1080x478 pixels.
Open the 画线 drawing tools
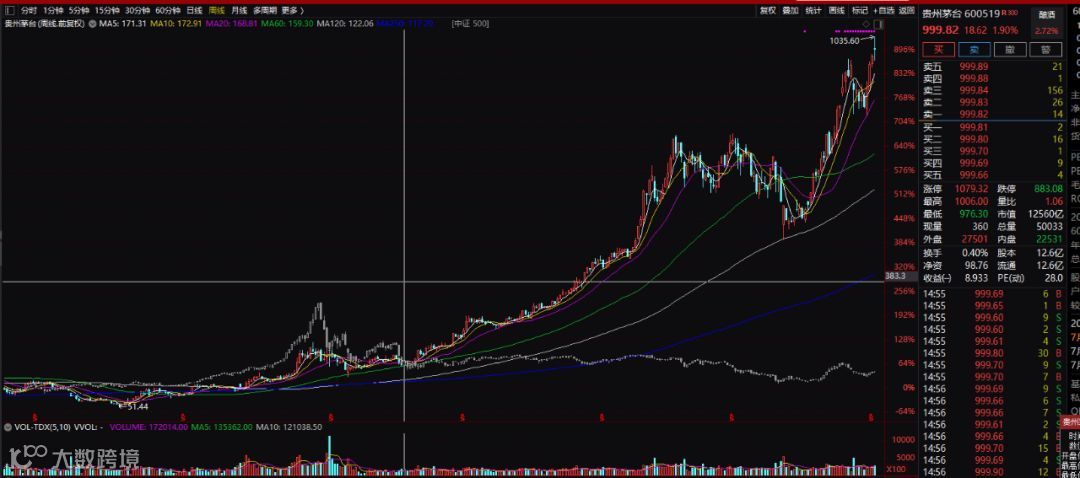(836, 10)
